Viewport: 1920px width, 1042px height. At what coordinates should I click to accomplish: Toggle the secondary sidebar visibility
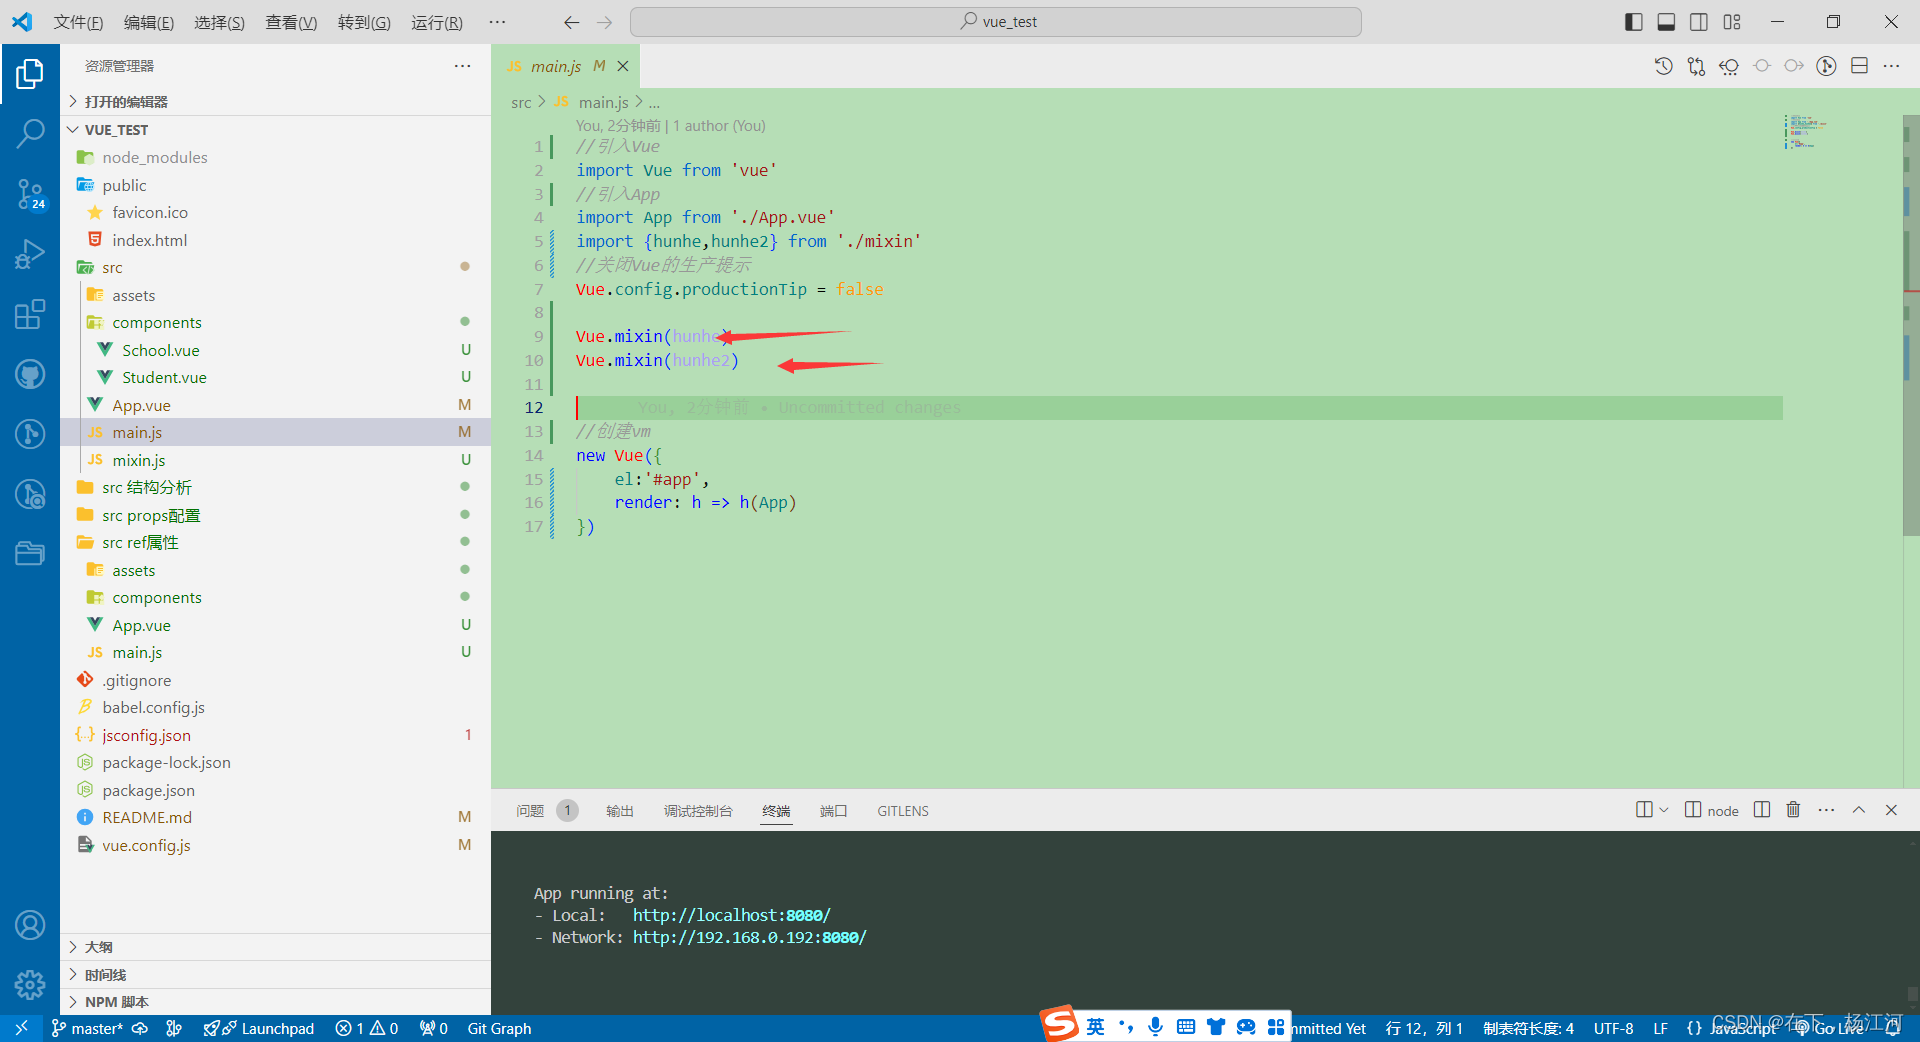[1699, 22]
